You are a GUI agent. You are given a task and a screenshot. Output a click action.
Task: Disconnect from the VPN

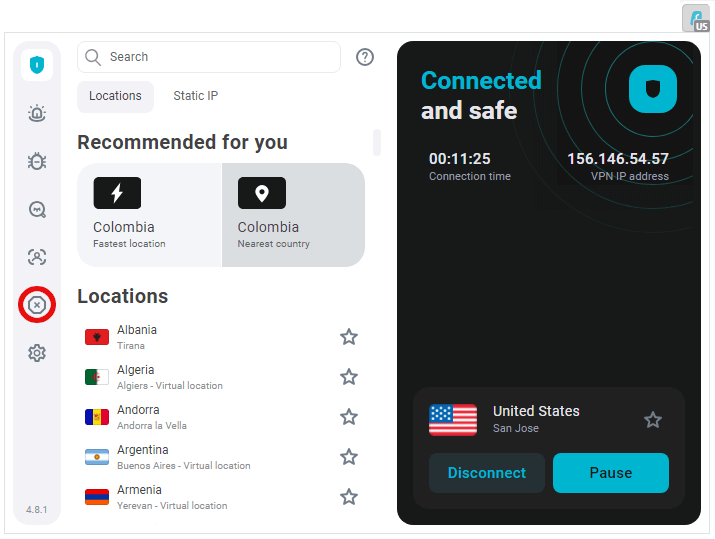click(487, 473)
